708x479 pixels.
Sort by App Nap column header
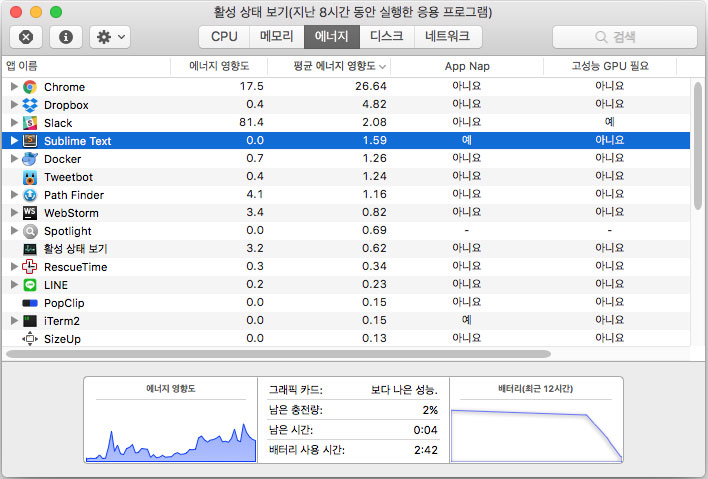pos(467,66)
